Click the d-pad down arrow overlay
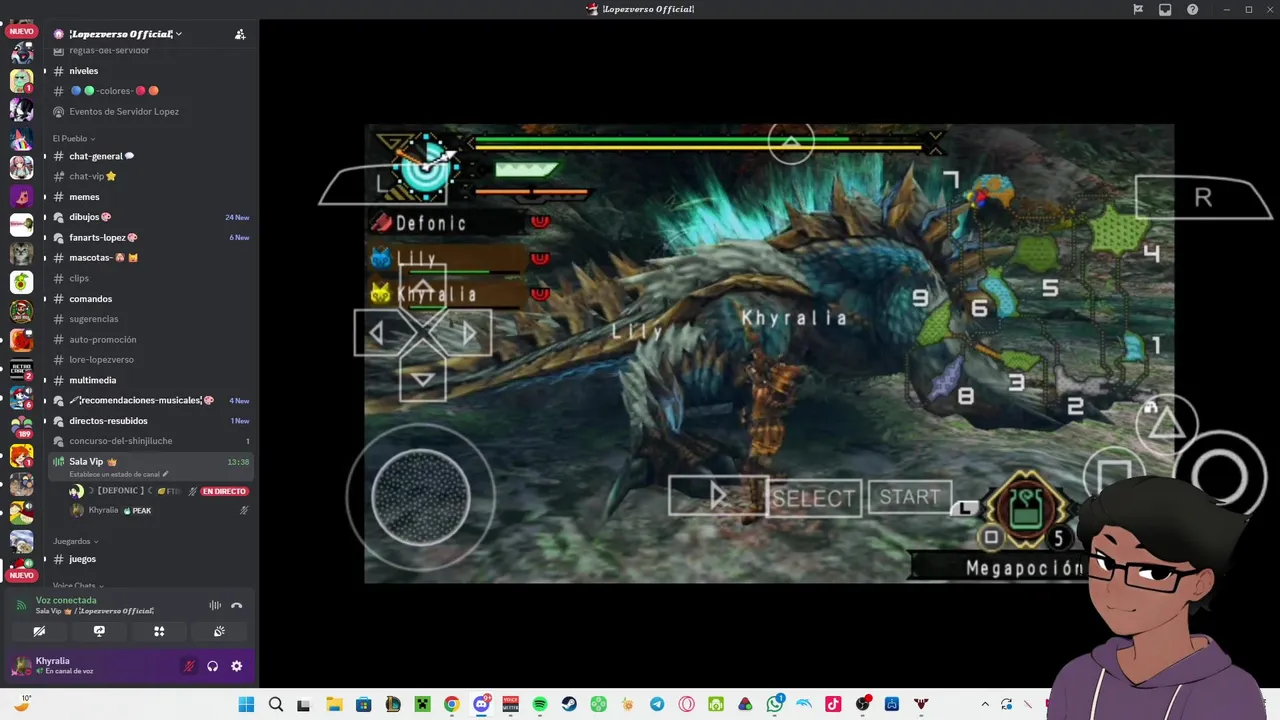The width and height of the screenshot is (1280, 720). 423,379
